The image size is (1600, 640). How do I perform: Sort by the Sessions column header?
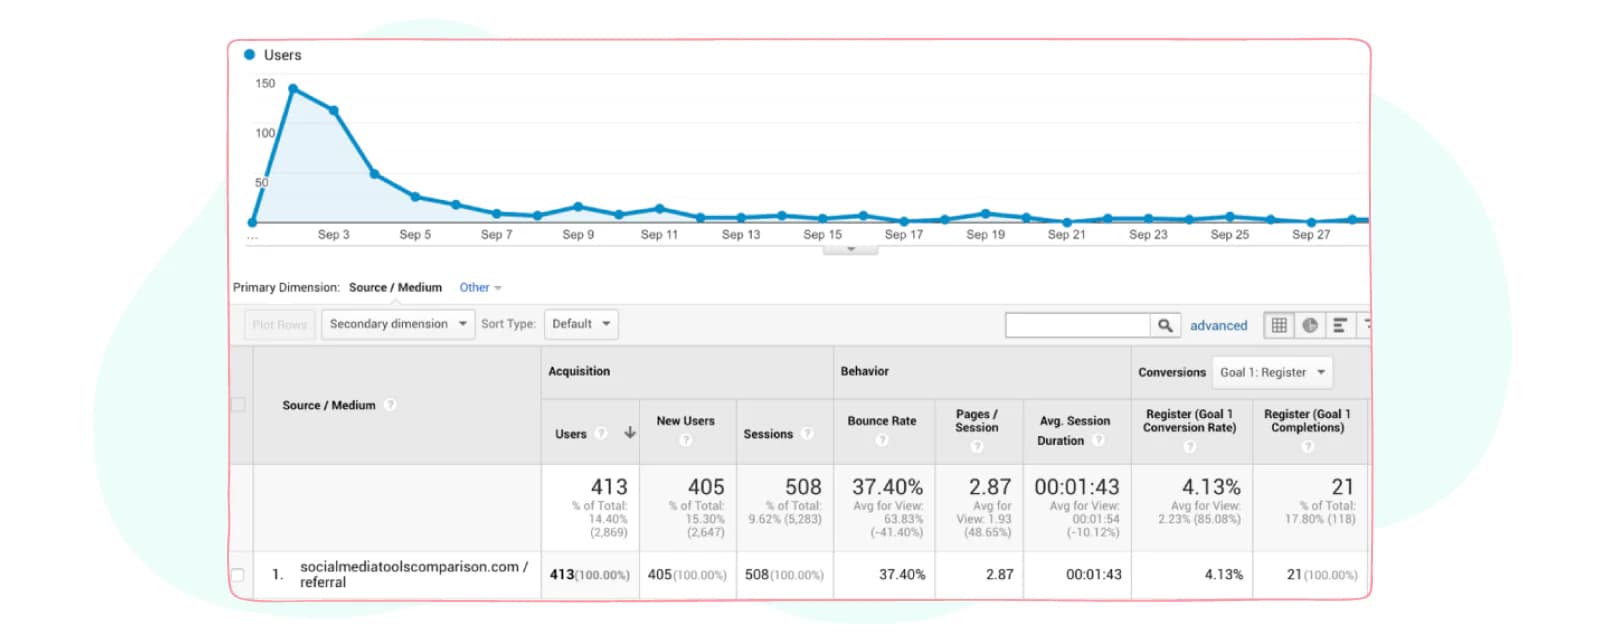click(x=768, y=434)
